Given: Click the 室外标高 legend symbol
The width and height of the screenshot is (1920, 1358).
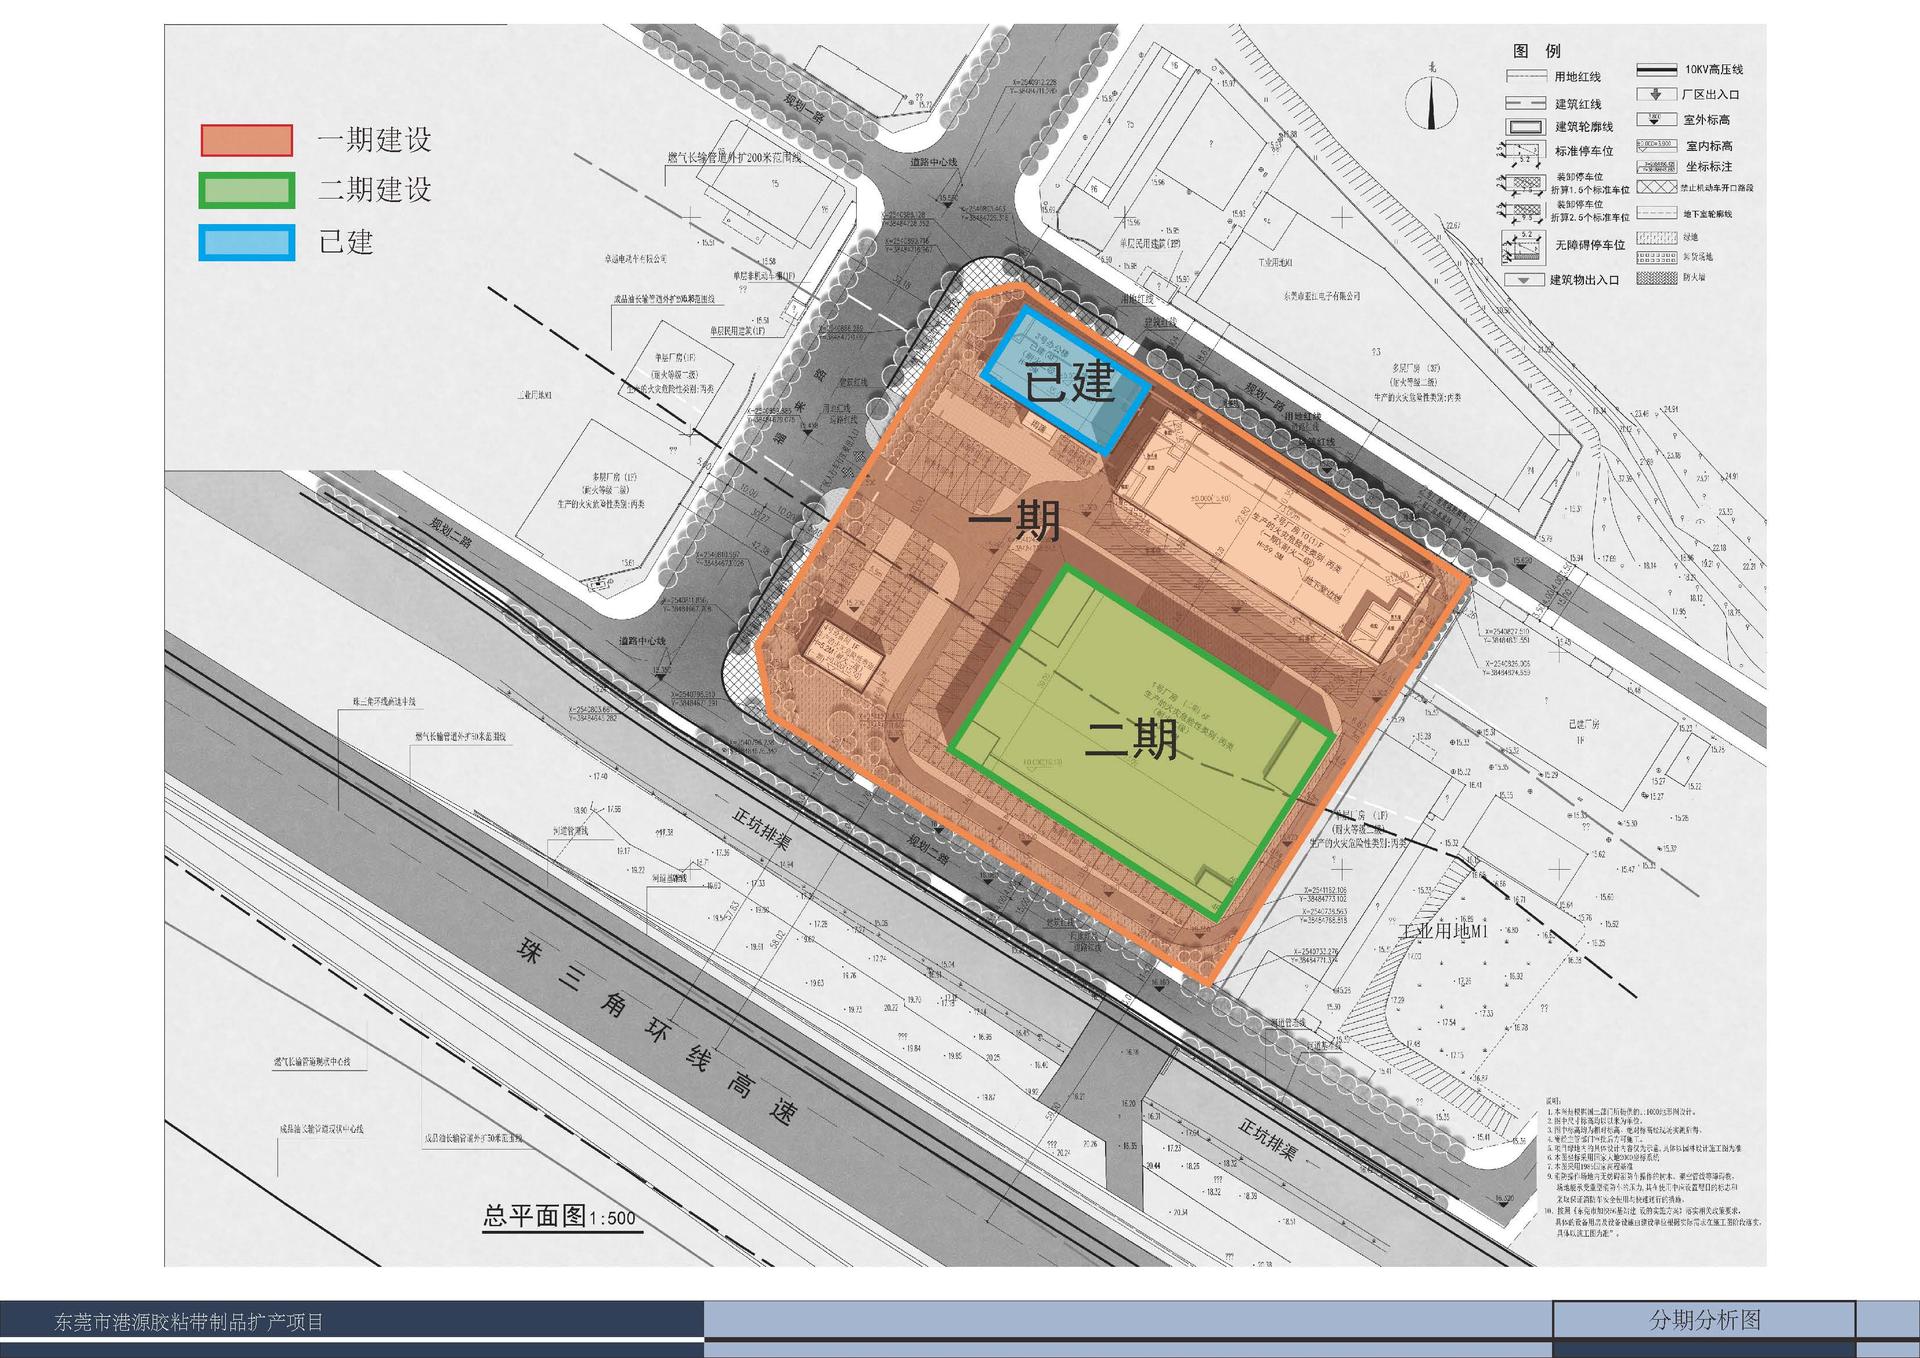Looking at the screenshot, I should pos(1656,119).
